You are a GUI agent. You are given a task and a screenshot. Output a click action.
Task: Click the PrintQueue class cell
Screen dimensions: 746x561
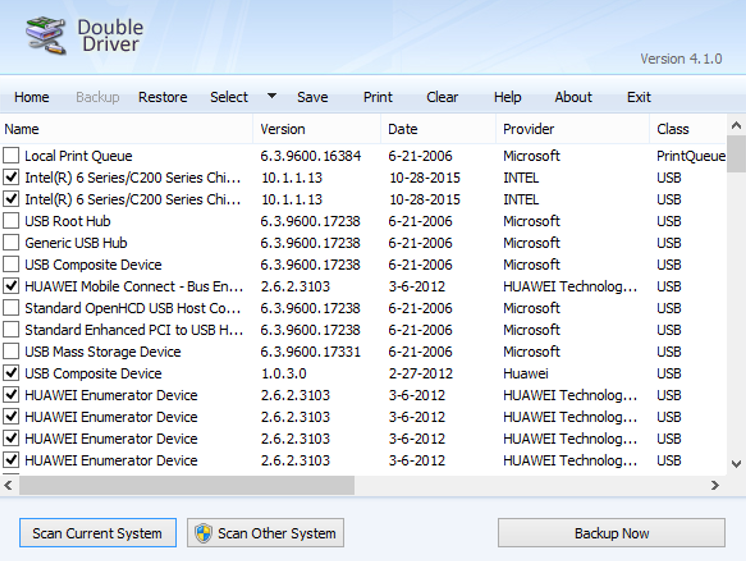[691, 156]
